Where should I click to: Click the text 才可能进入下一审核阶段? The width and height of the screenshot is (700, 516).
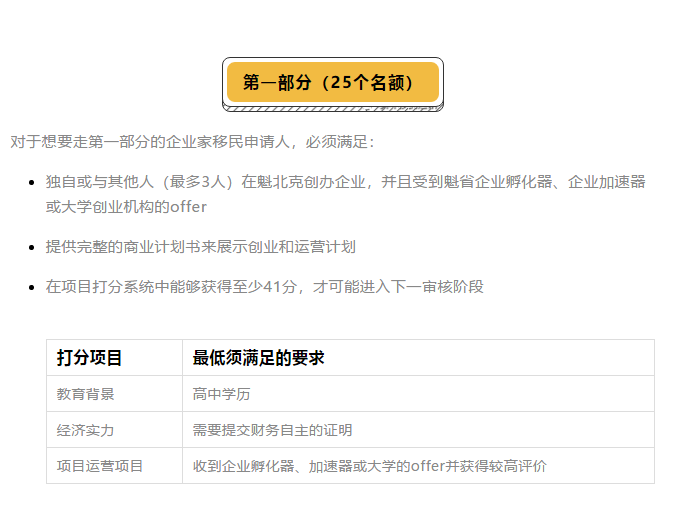click(398, 287)
